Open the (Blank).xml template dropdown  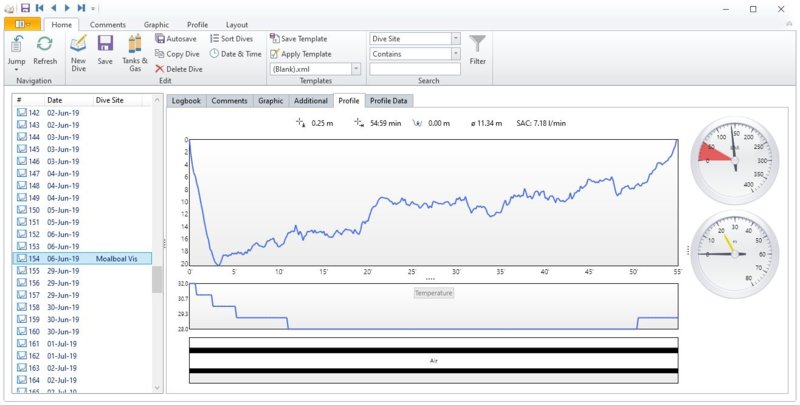(x=357, y=69)
